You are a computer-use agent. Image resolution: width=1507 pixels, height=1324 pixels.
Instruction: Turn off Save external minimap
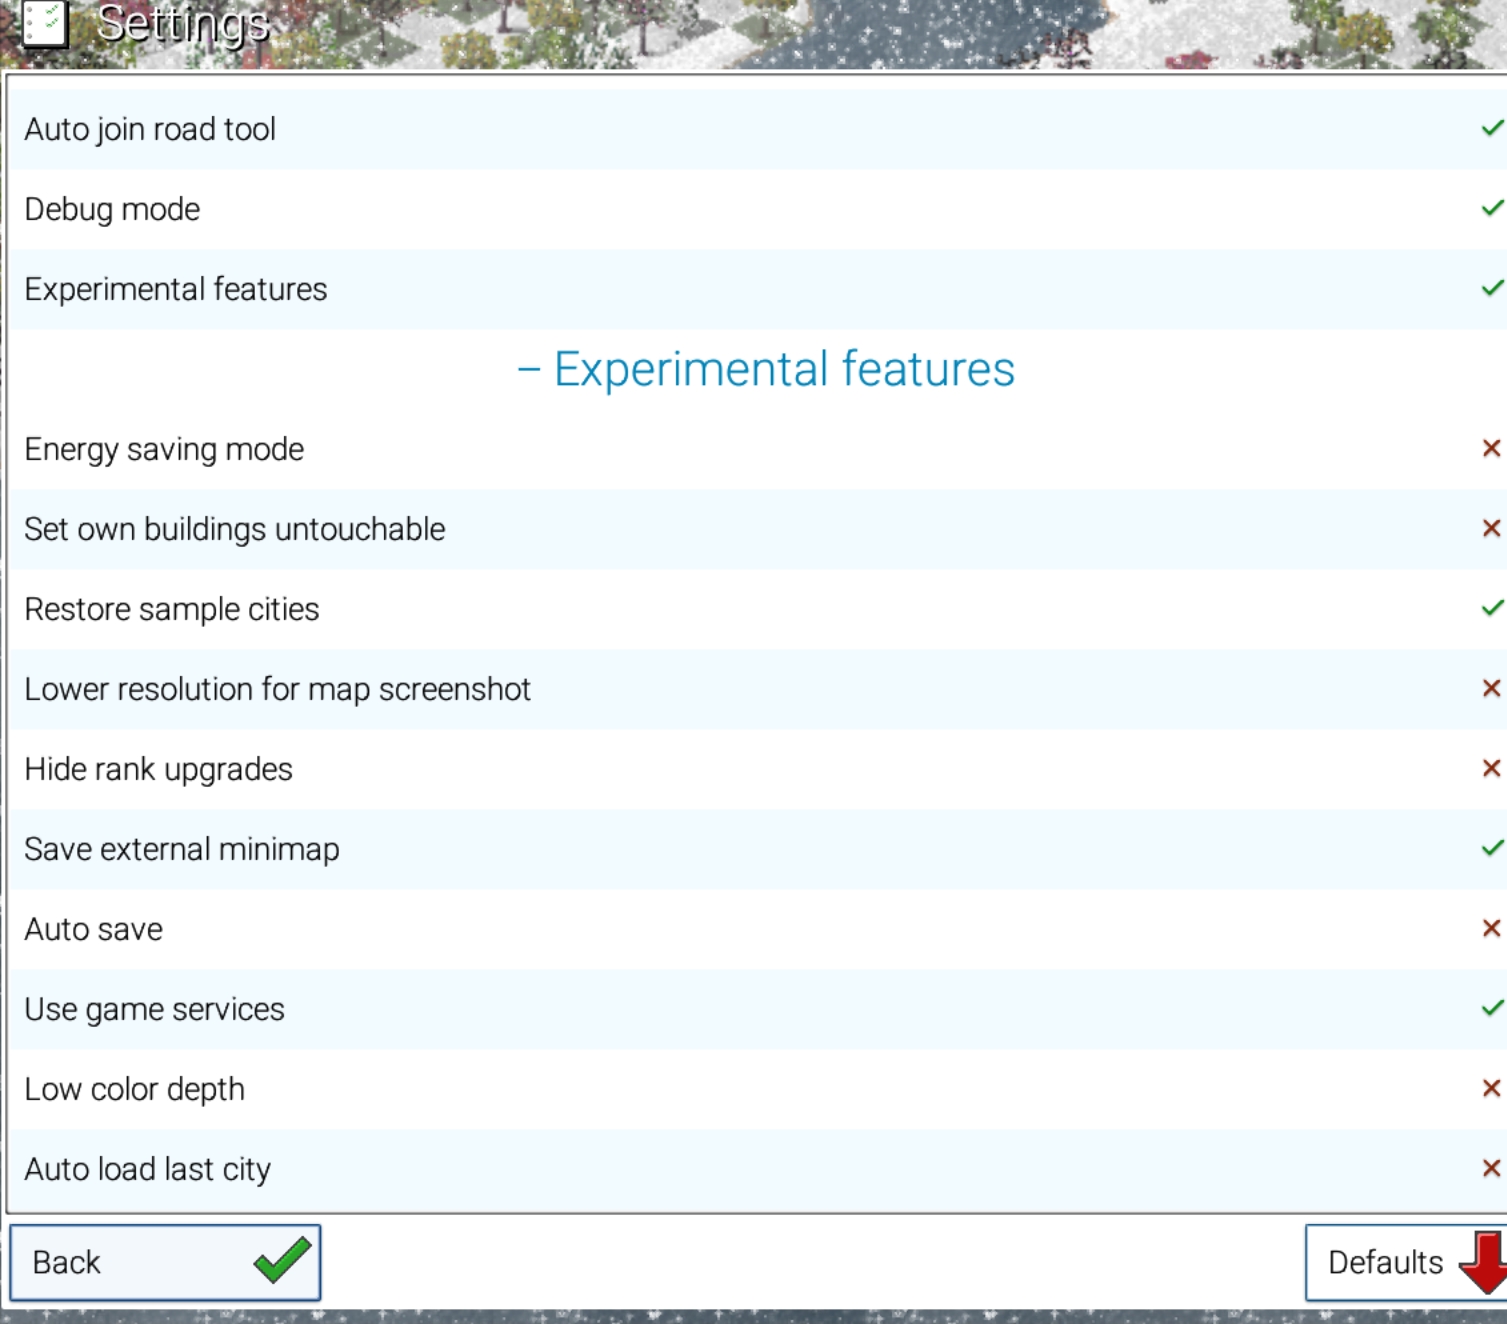(x=1492, y=848)
